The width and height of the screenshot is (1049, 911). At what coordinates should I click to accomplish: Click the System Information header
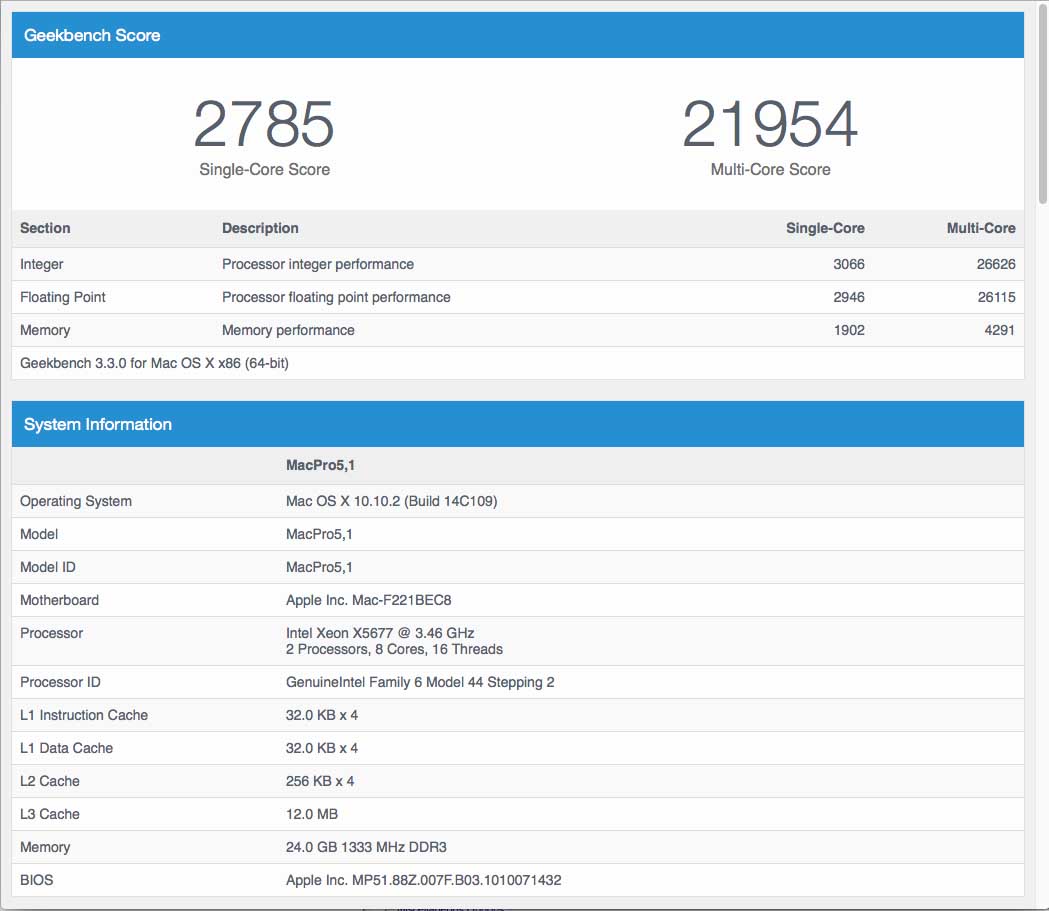(518, 424)
